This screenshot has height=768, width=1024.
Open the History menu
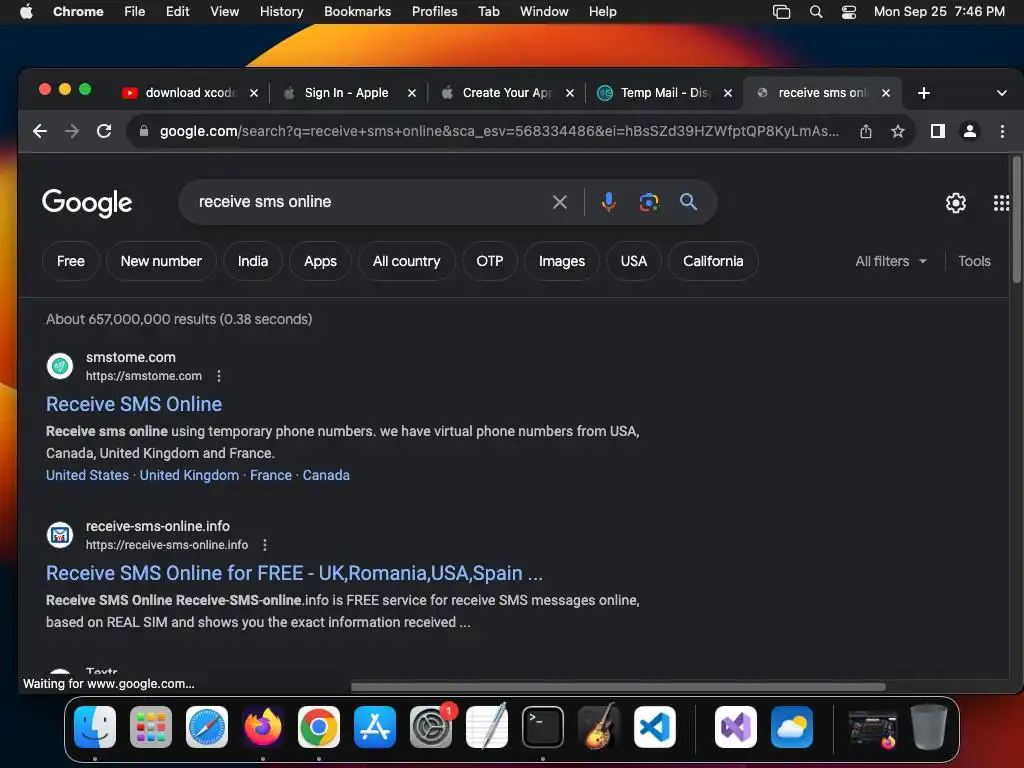281,12
